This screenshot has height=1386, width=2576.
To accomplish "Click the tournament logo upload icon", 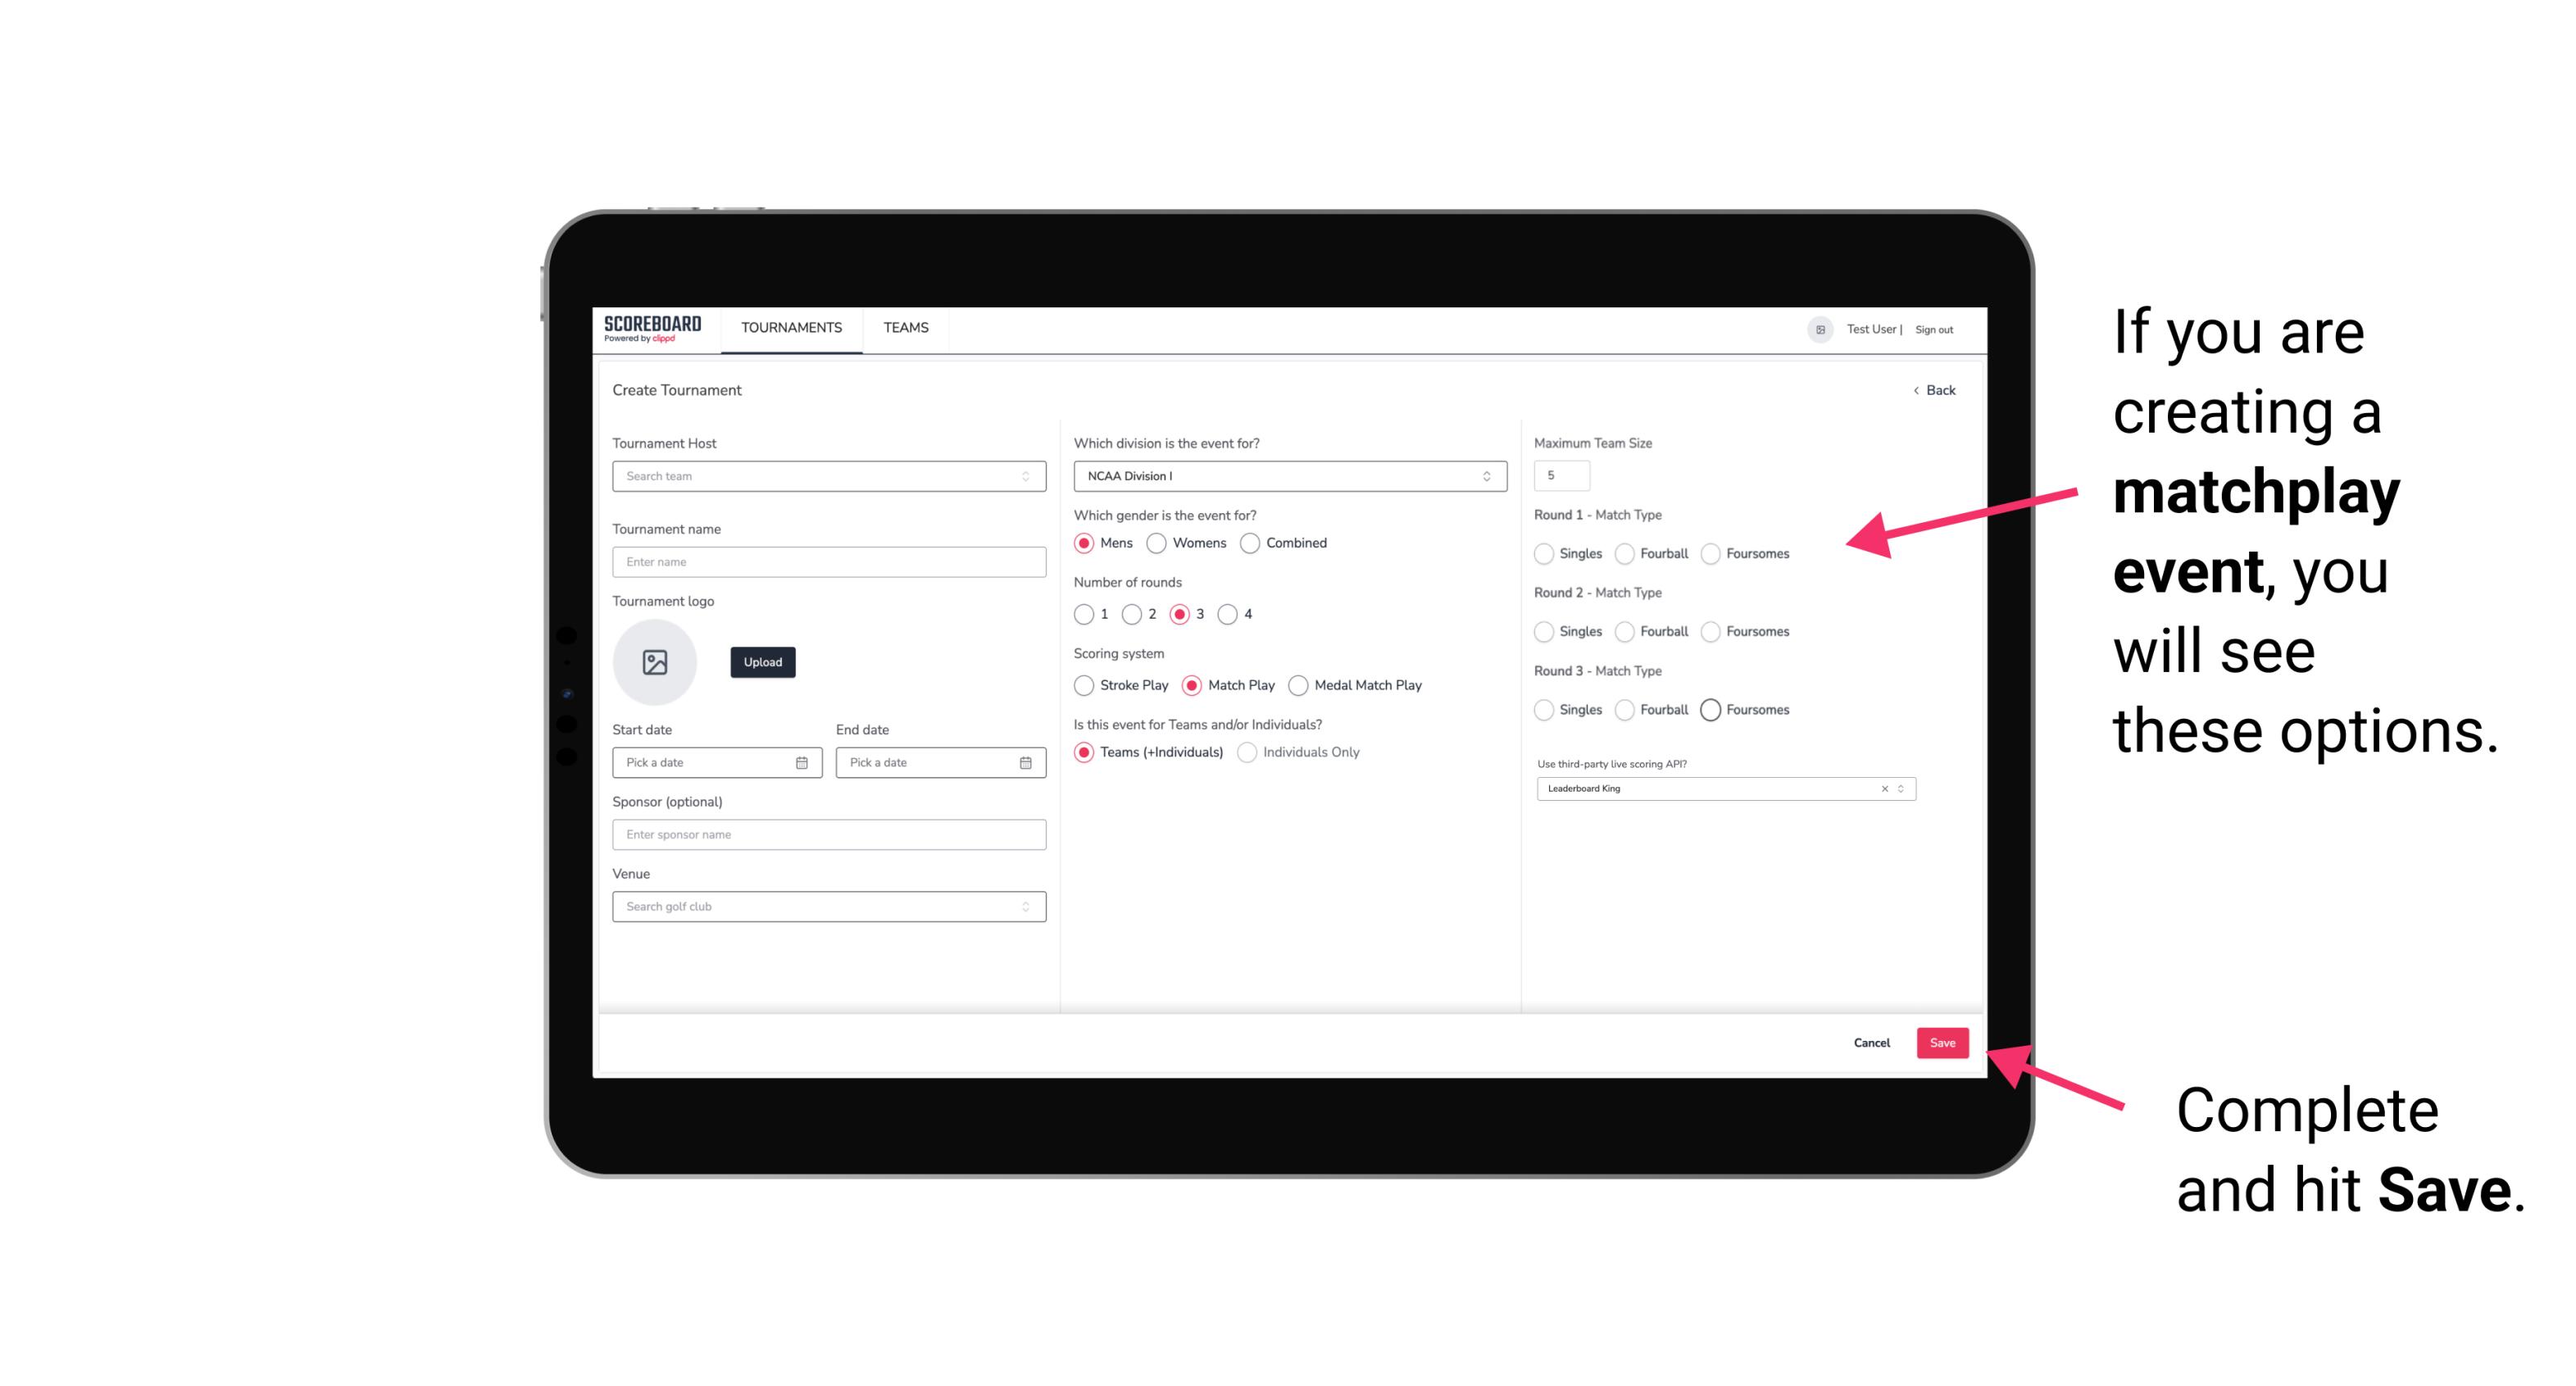I will coord(655,662).
